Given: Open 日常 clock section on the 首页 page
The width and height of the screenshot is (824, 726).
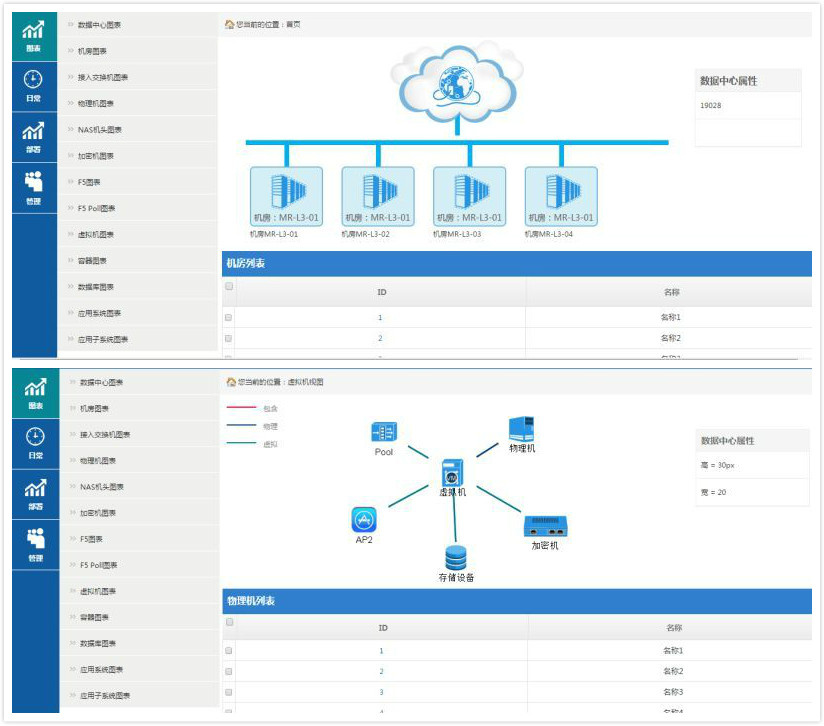Looking at the screenshot, I should pos(34,86).
